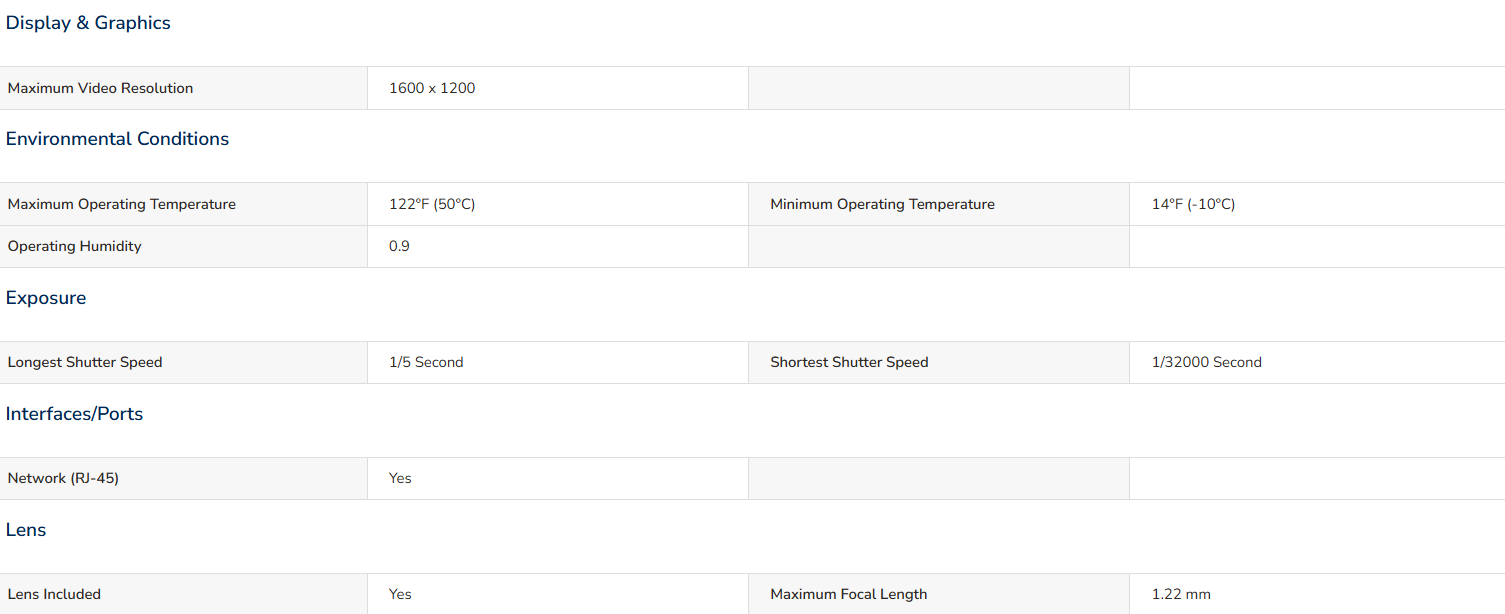Click the 122°F (50°C) value
Image resolution: width=1505 pixels, height=614 pixels.
click(x=432, y=204)
